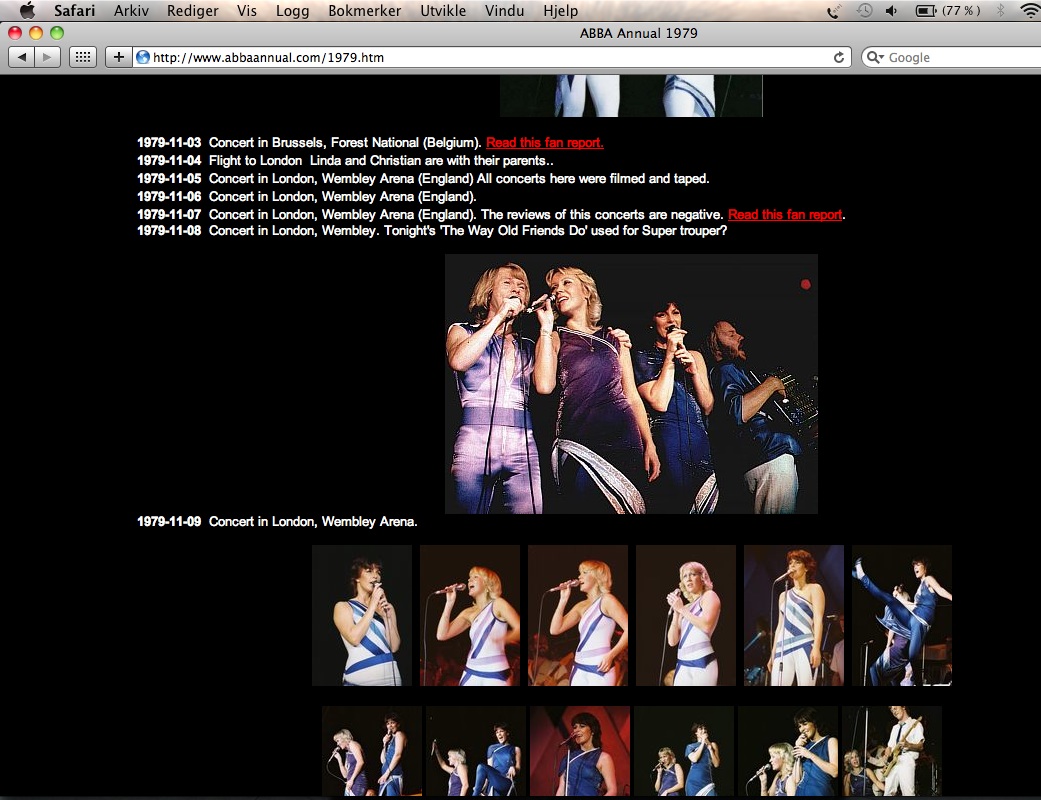Click the battery 77% indicator
Viewport: 1041px width, 800px height.
coord(947,11)
